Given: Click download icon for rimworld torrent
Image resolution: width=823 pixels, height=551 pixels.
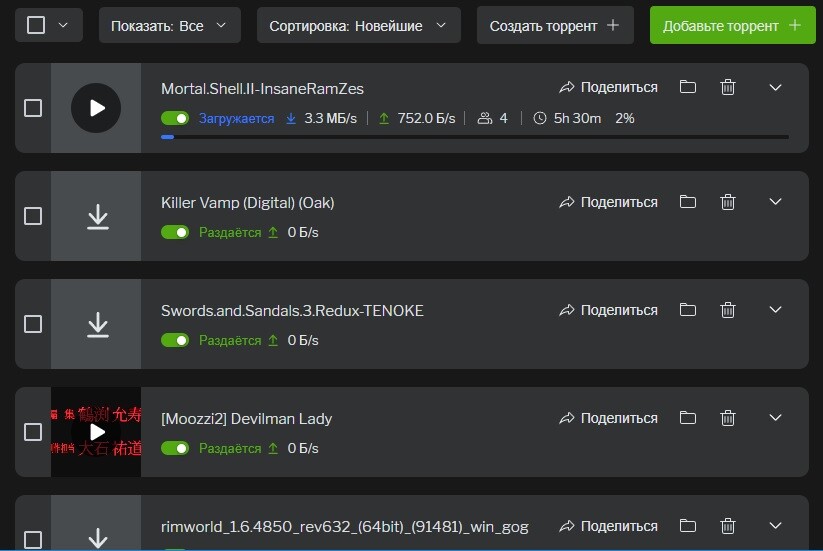Looking at the screenshot, I should [98, 537].
